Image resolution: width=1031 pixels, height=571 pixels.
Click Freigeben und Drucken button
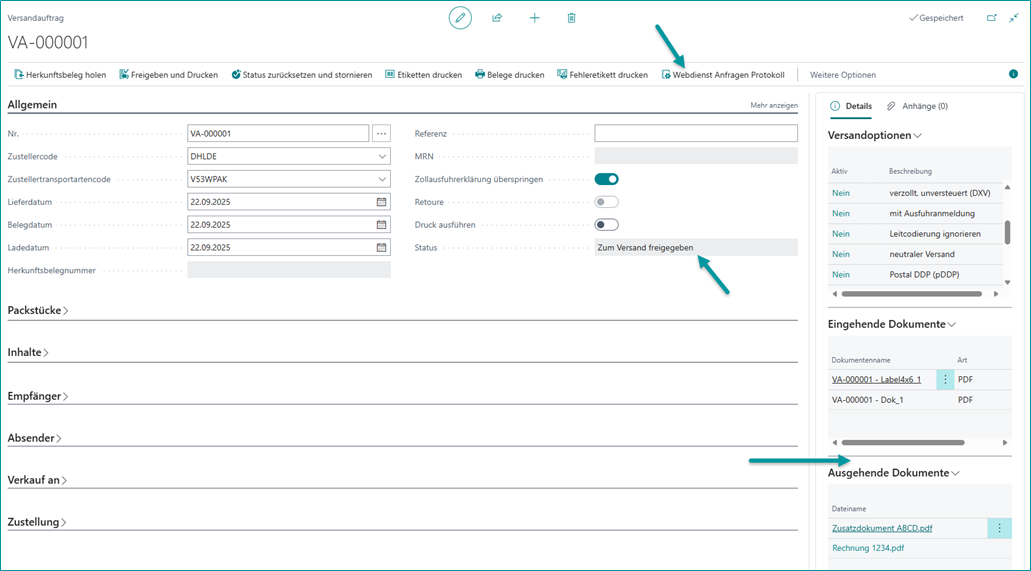tap(168, 75)
